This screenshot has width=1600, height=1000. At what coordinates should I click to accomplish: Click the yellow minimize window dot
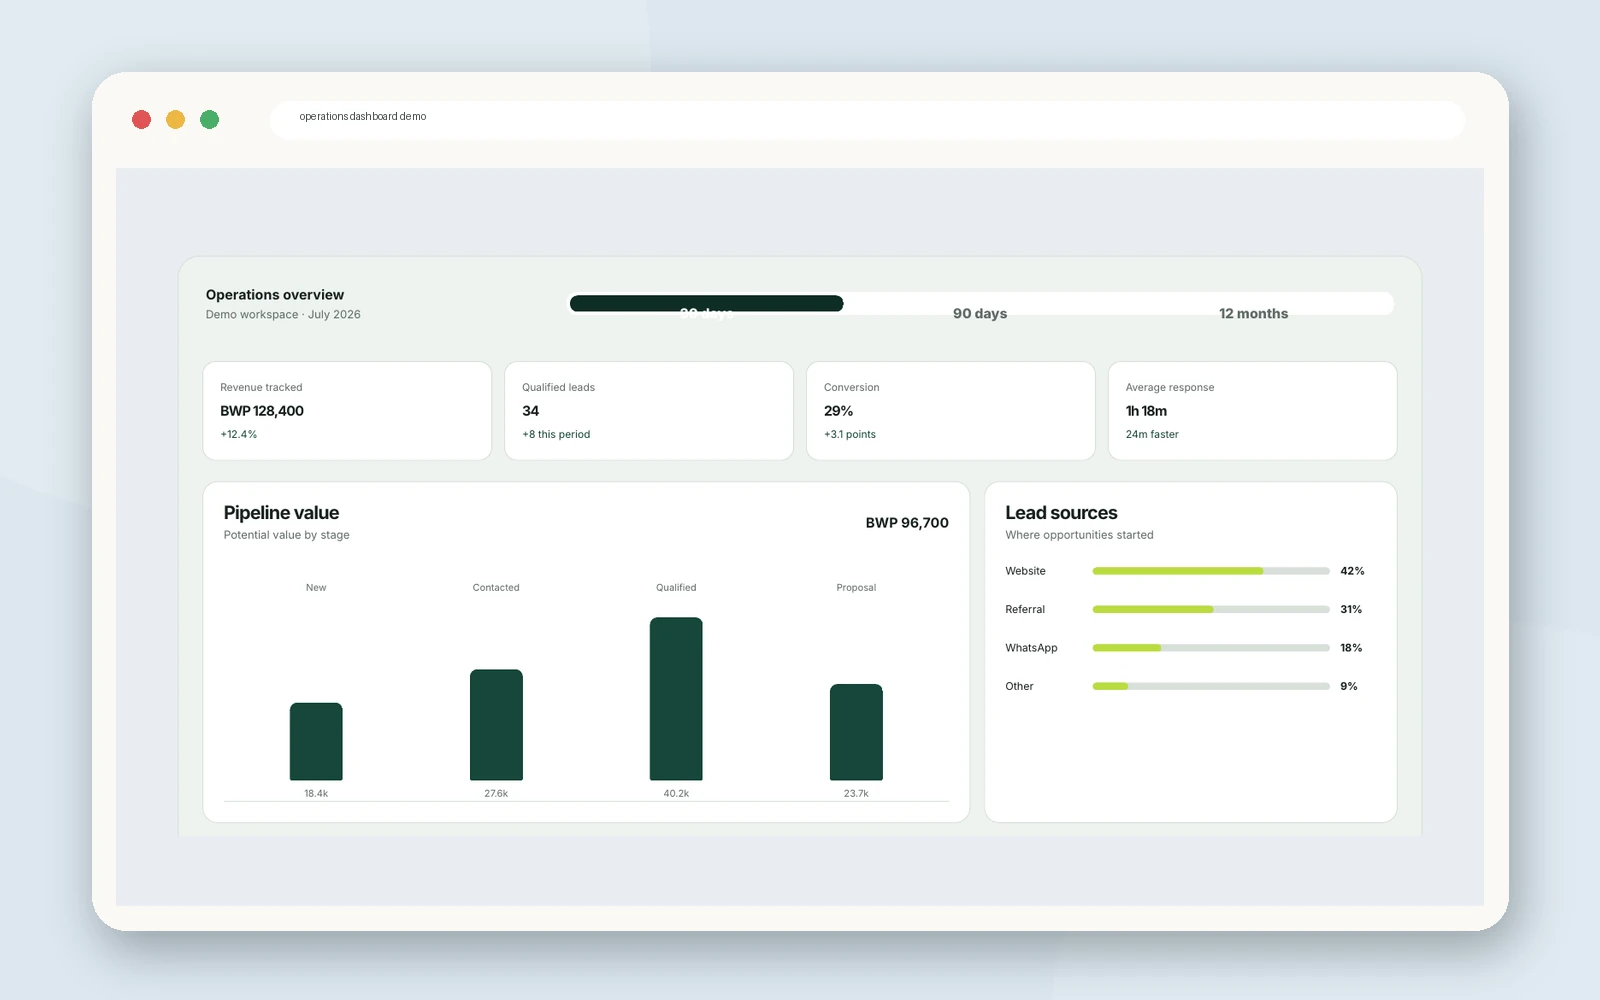(x=176, y=120)
